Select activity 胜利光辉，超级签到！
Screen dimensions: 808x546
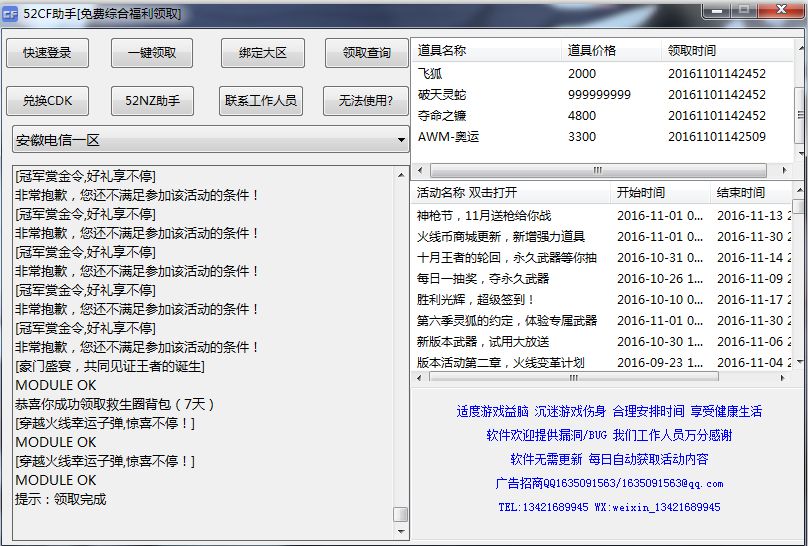click(603, 300)
